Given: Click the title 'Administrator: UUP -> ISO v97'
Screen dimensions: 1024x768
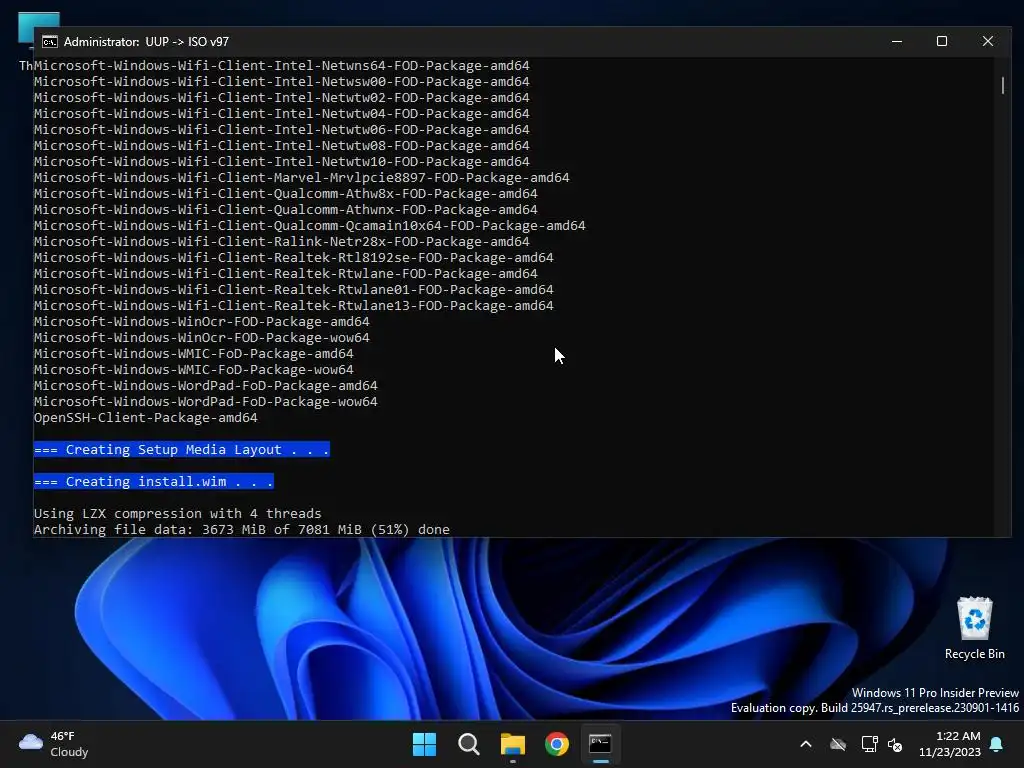Looking at the screenshot, I should pyautogui.click(x=146, y=42).
